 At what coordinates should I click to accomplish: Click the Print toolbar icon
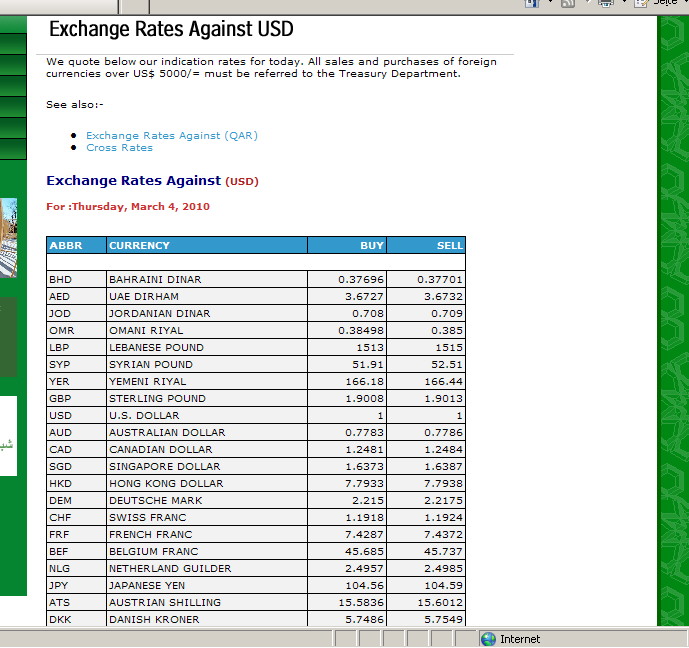[x=605, y=3]
